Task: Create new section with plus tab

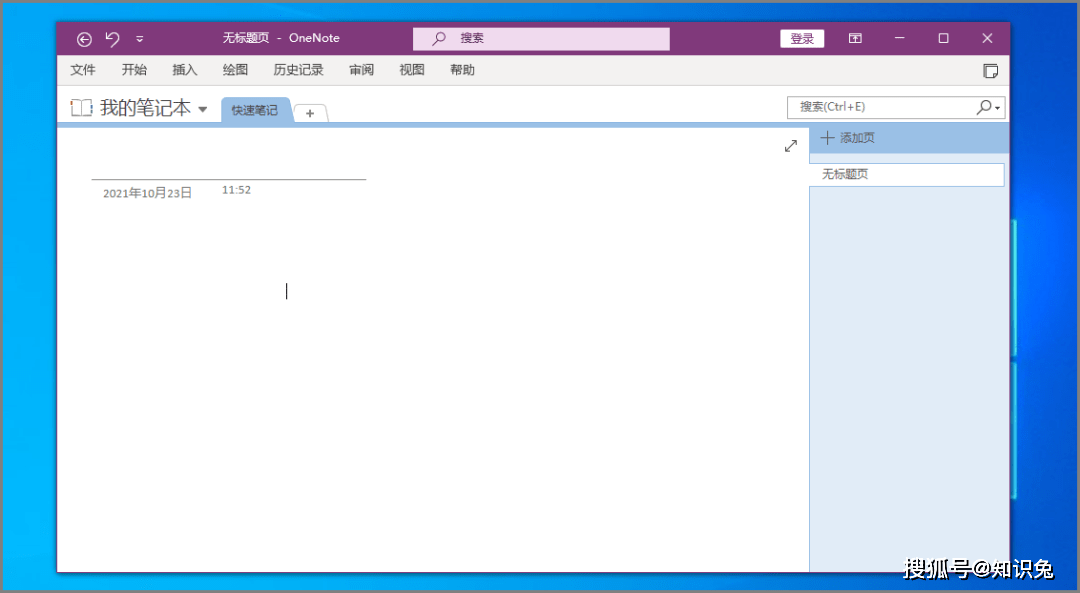Action: tap(310, 113)
